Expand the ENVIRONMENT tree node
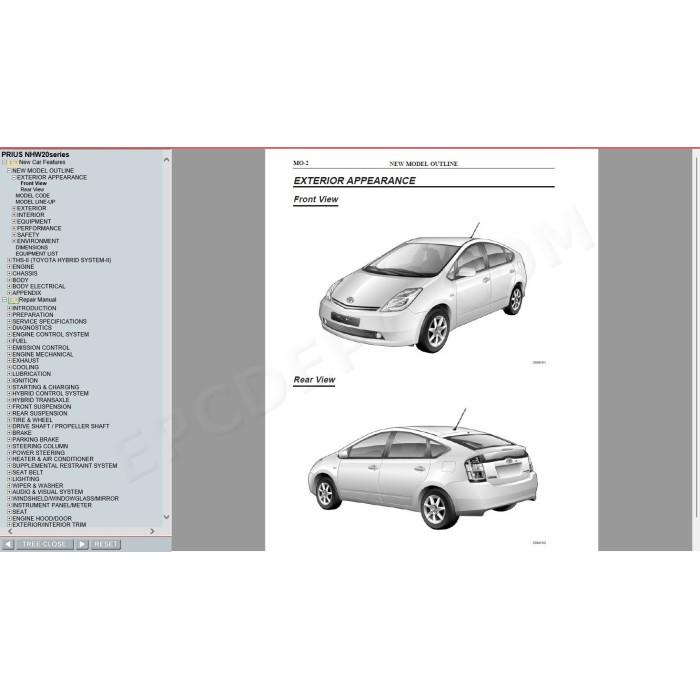This screenshot has width=700, height=700. pos(14,241)
